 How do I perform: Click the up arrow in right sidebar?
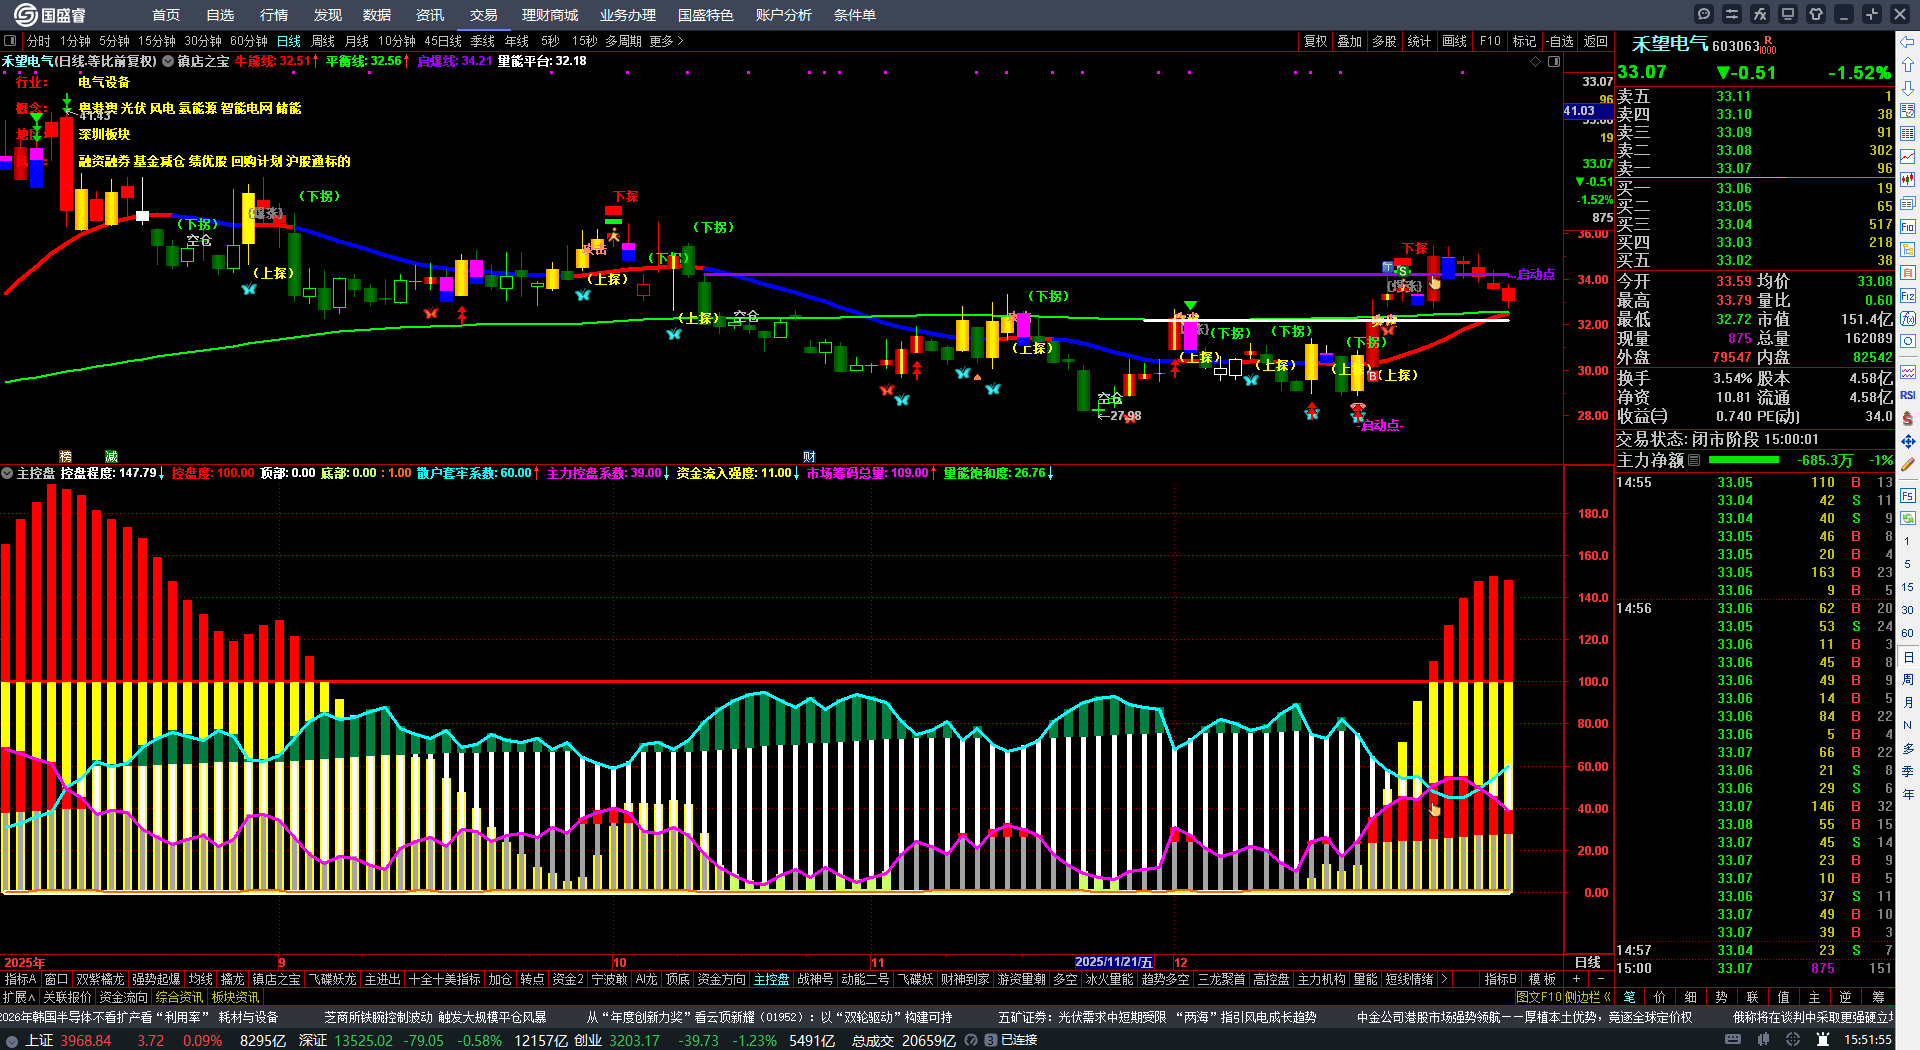tap(1908, 65)
